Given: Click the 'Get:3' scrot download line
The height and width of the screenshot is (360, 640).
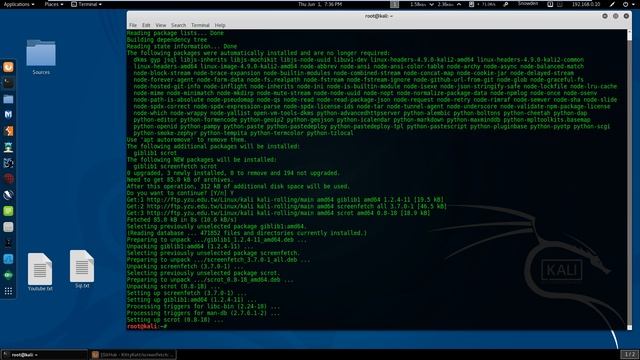Looking at the screenshot, I should [278, 213].
